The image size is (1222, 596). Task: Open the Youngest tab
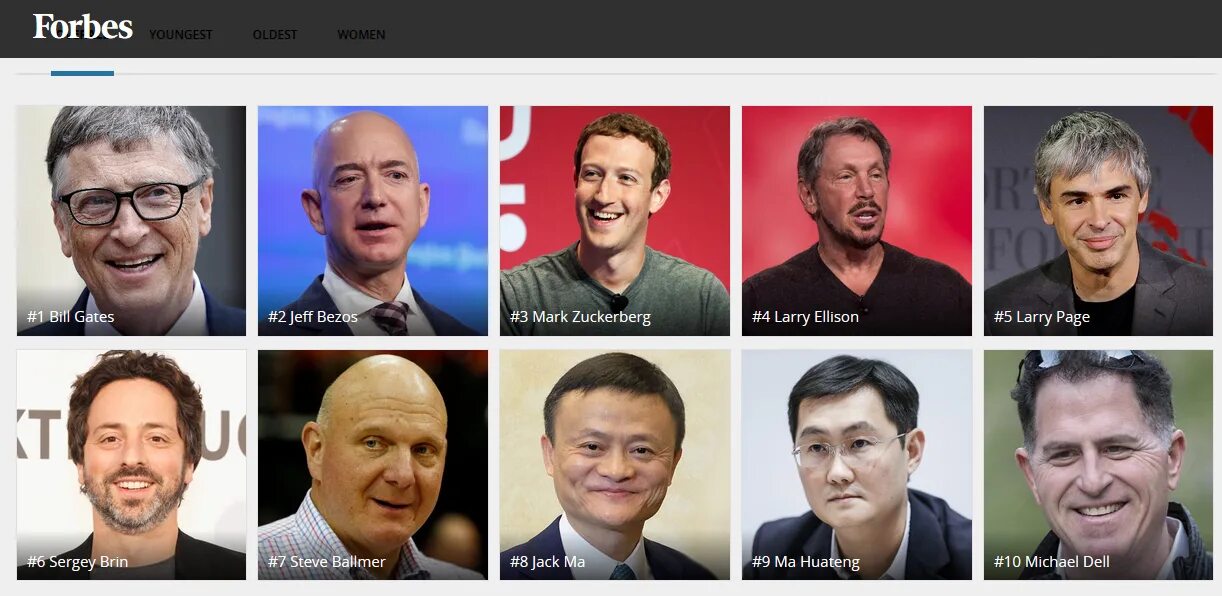[181, 35]
